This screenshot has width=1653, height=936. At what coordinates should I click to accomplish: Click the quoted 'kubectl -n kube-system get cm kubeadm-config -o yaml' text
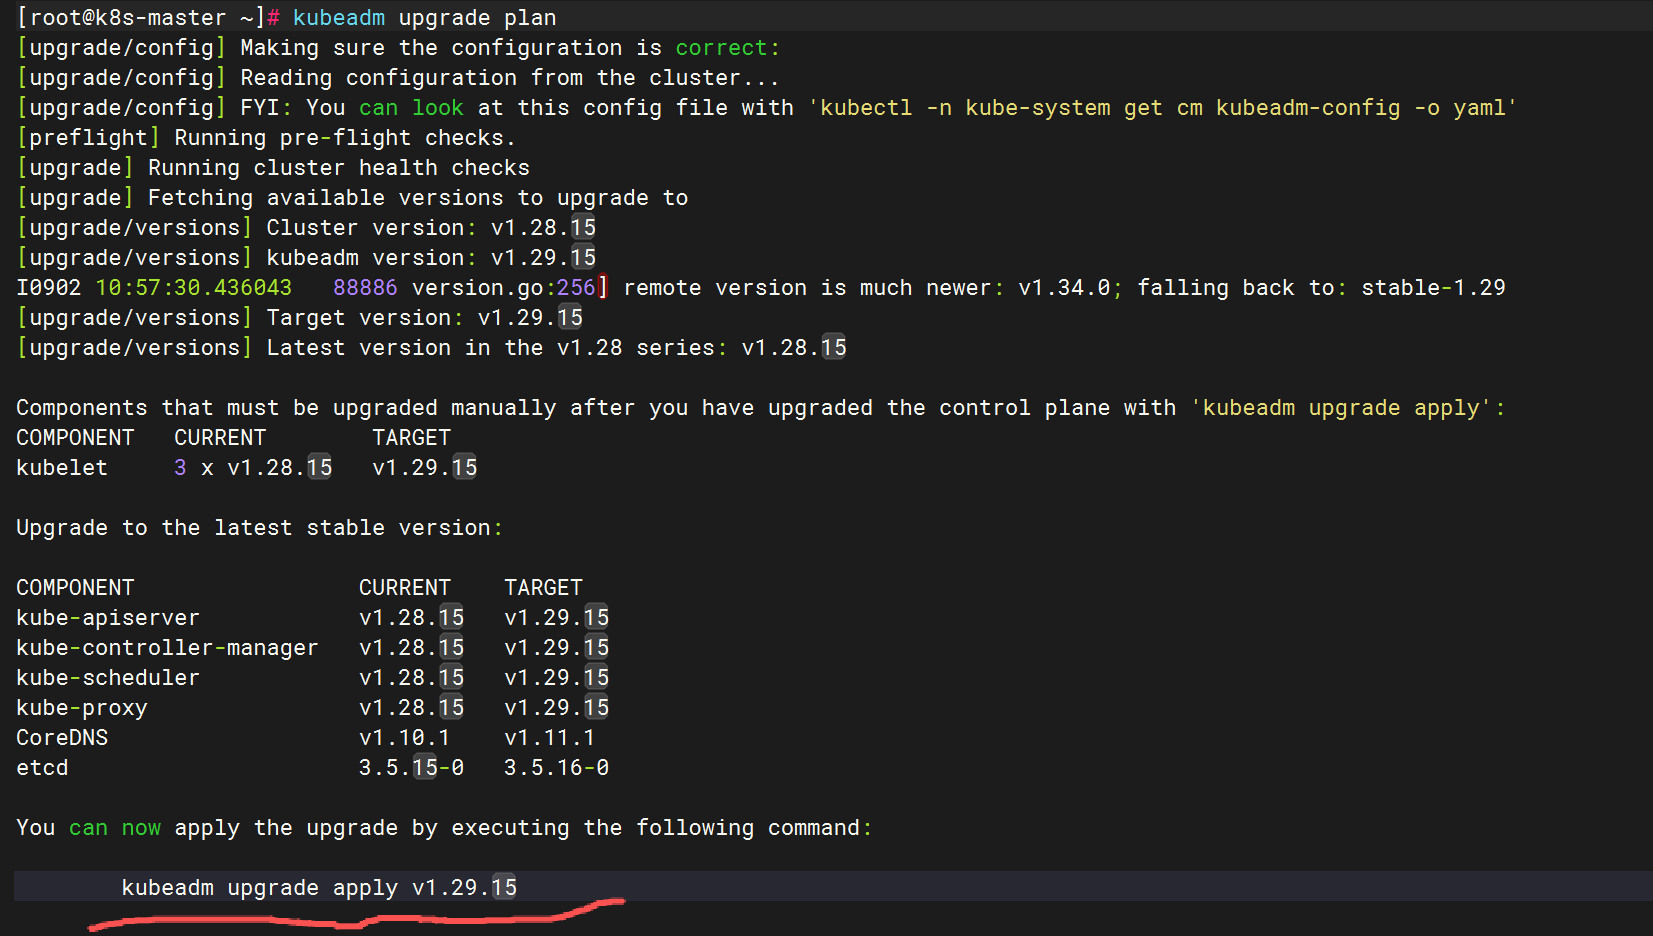tap(1162, 108)
